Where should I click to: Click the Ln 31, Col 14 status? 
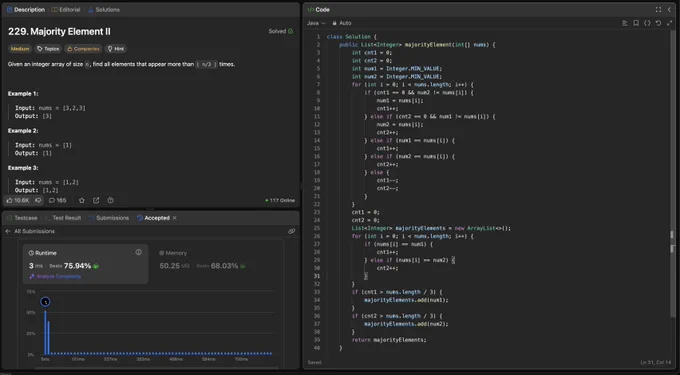tap(655, 362)
